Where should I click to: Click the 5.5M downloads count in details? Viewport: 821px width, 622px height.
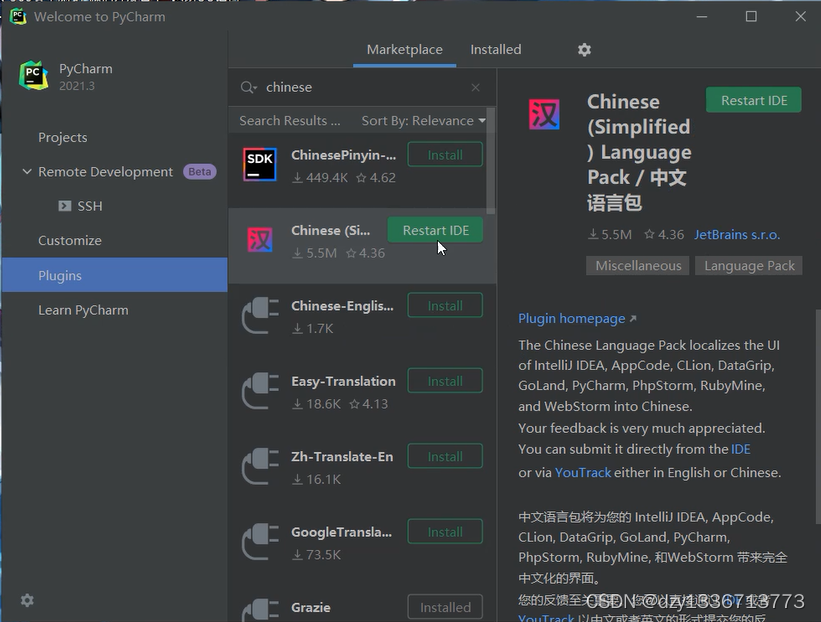pyautogui.click(x=610, y=235)
